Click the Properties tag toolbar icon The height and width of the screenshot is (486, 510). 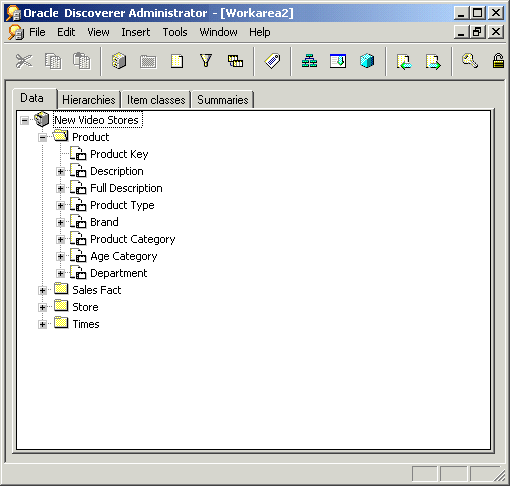point(272,61)
